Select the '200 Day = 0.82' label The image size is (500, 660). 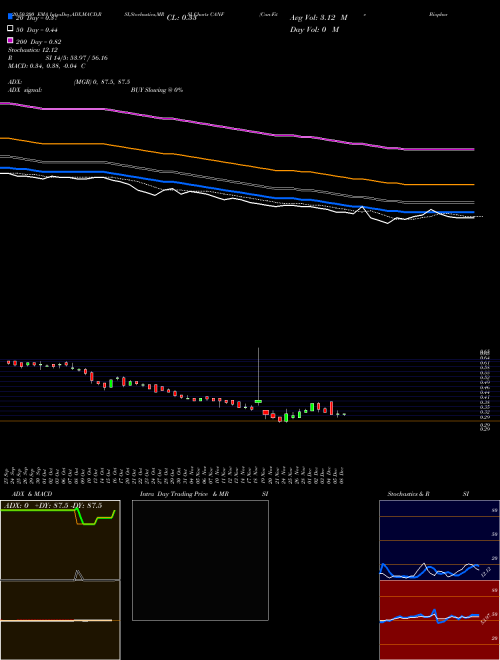coord(39,42)
